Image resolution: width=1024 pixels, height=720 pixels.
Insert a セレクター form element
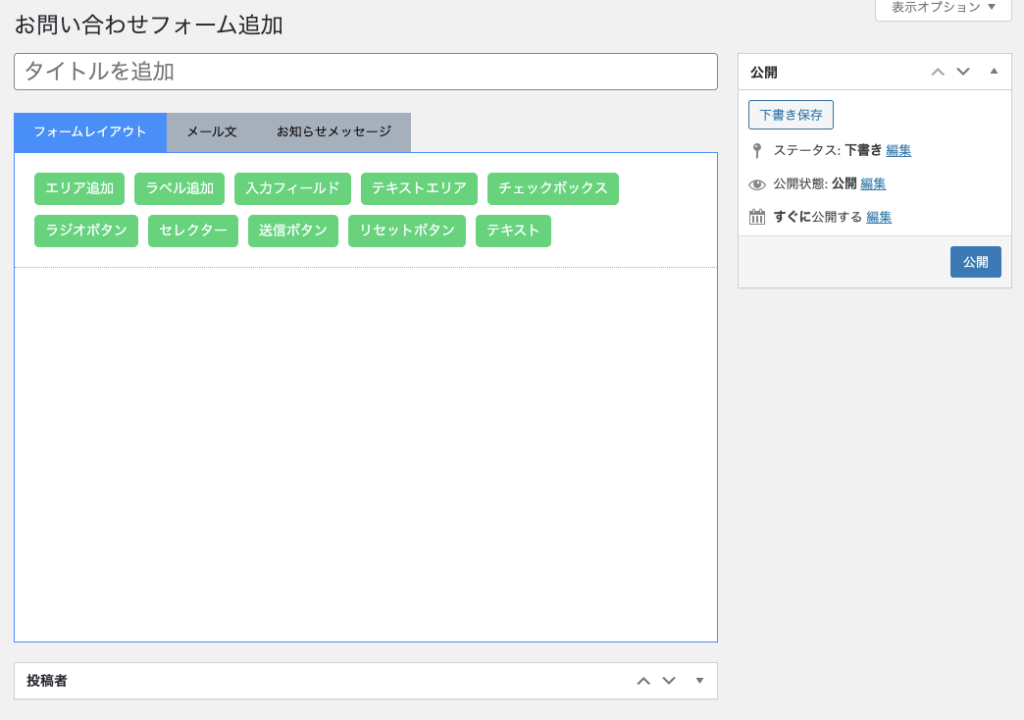click(193, 231)
